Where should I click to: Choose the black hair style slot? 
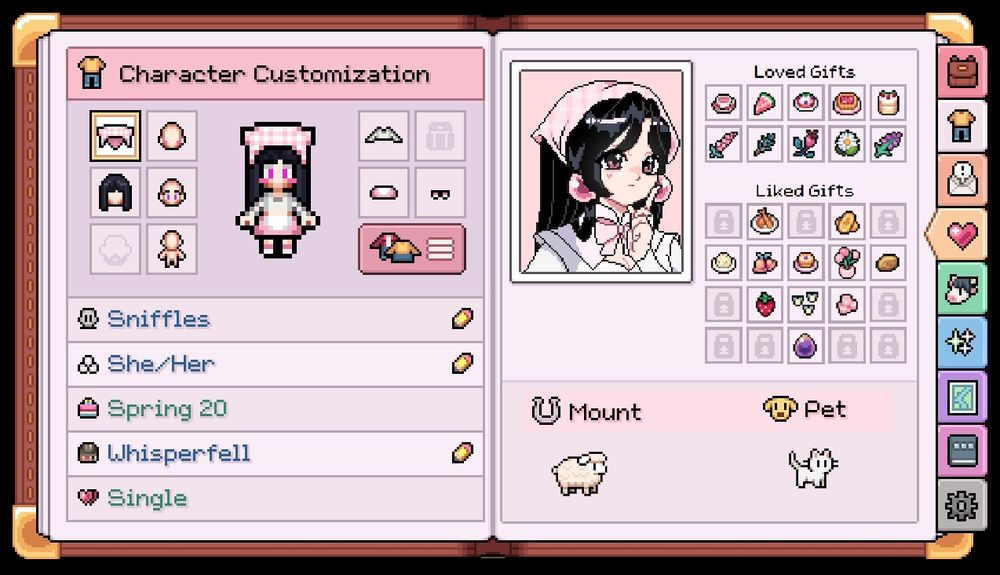point(115,193)
